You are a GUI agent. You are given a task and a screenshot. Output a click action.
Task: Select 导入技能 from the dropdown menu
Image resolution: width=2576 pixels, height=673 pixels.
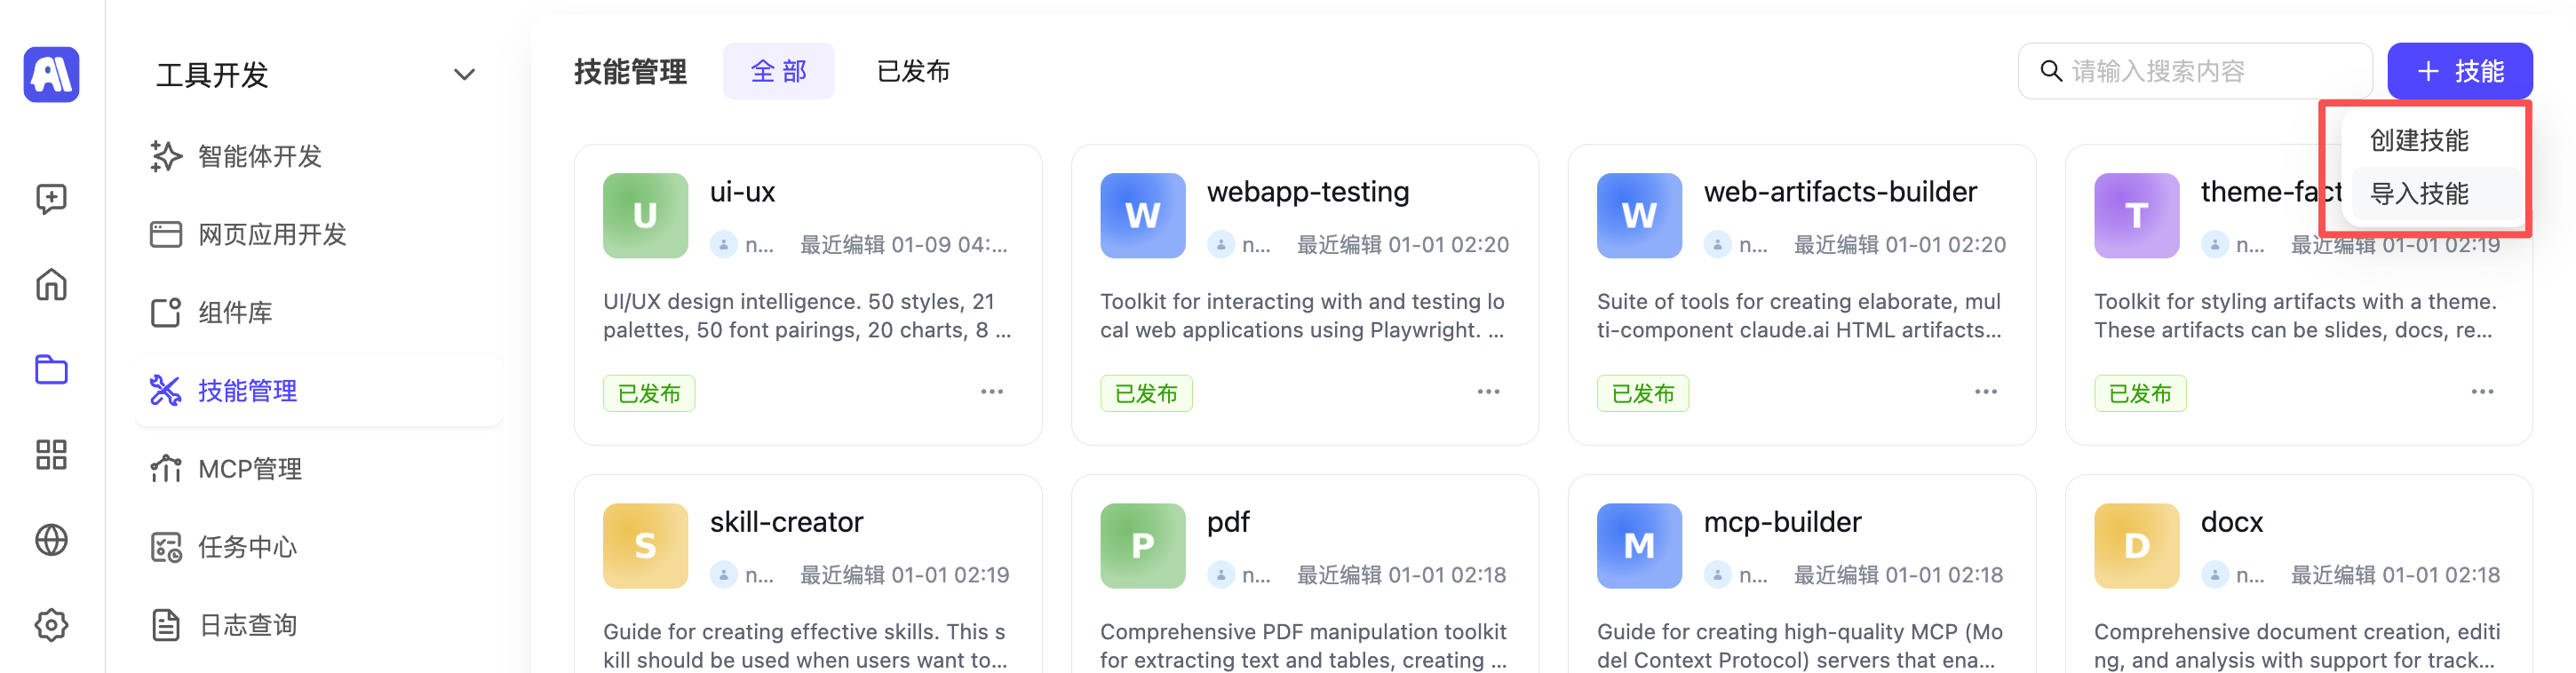[x=2419, y=194]
